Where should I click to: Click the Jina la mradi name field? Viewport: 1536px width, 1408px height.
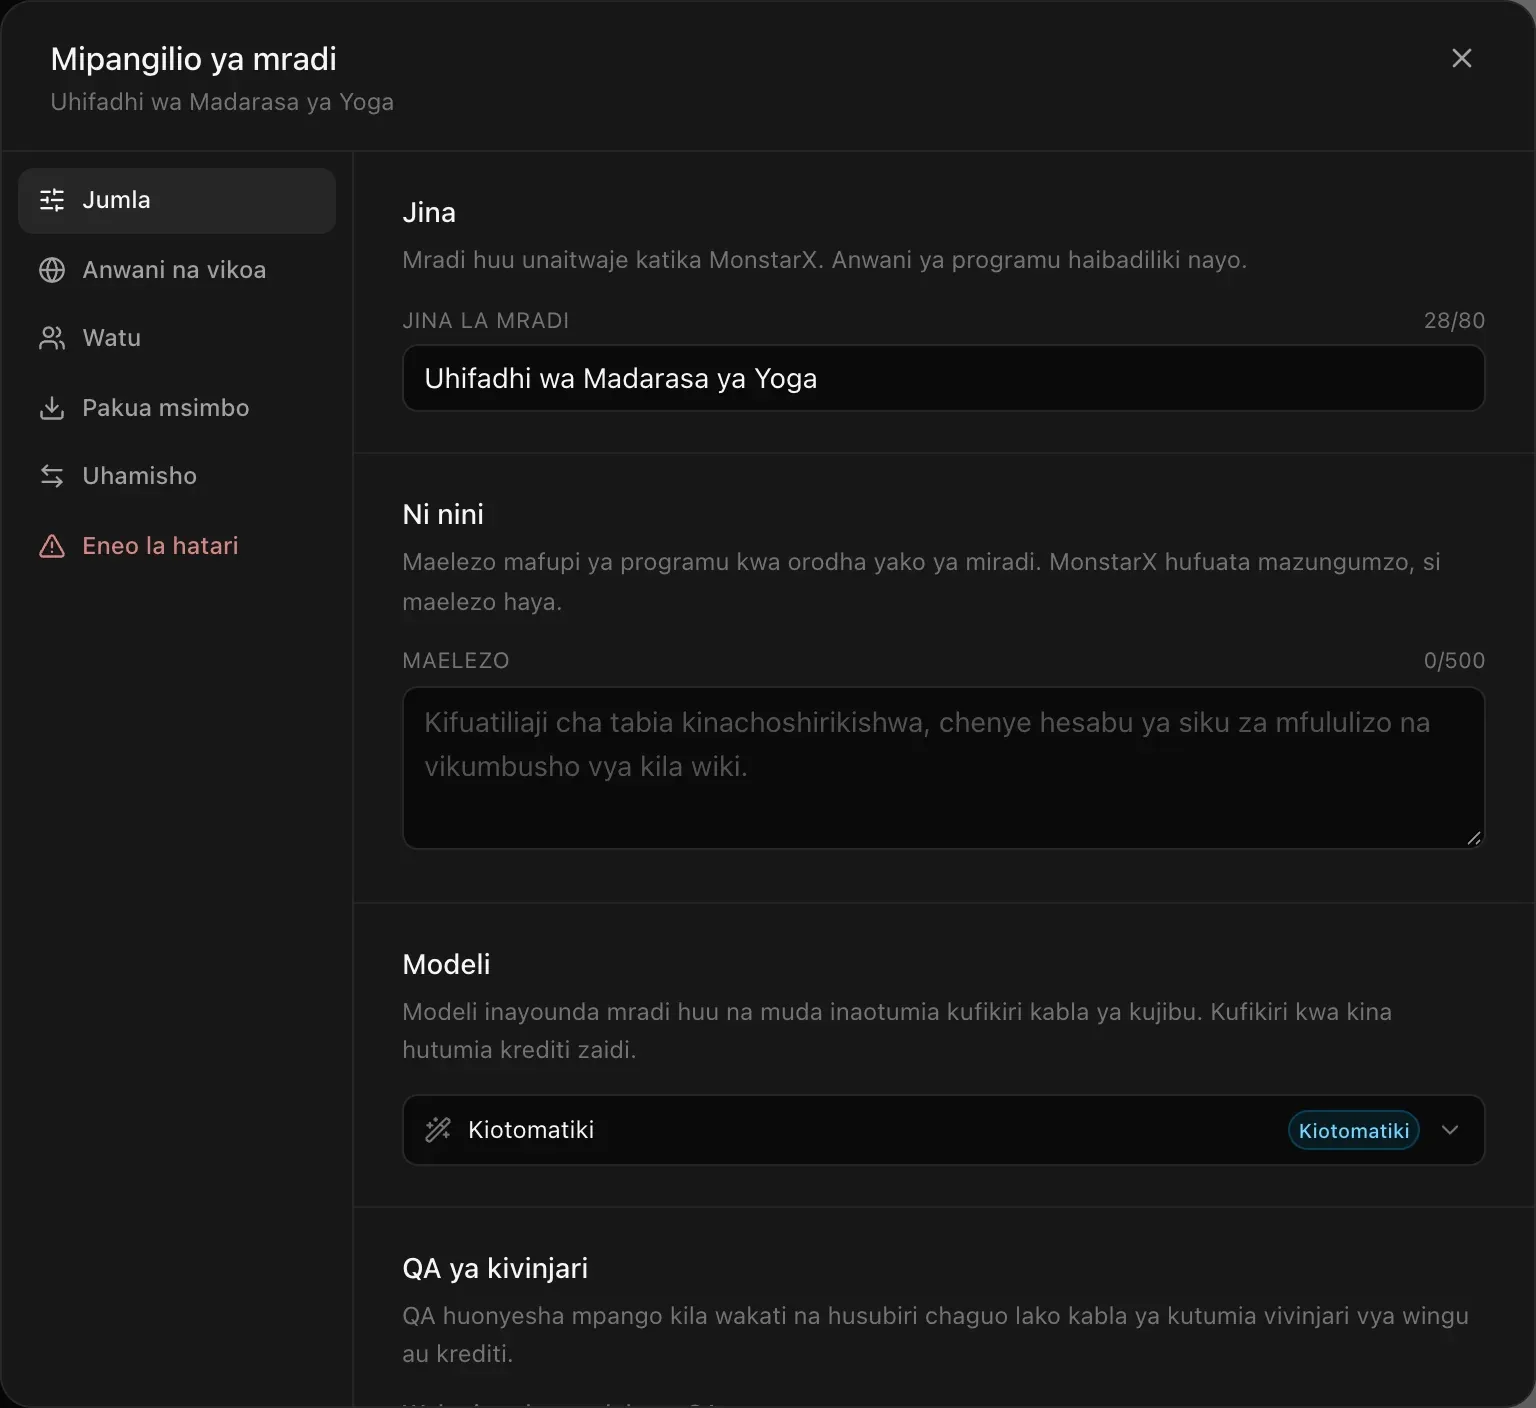pos(943,378)
